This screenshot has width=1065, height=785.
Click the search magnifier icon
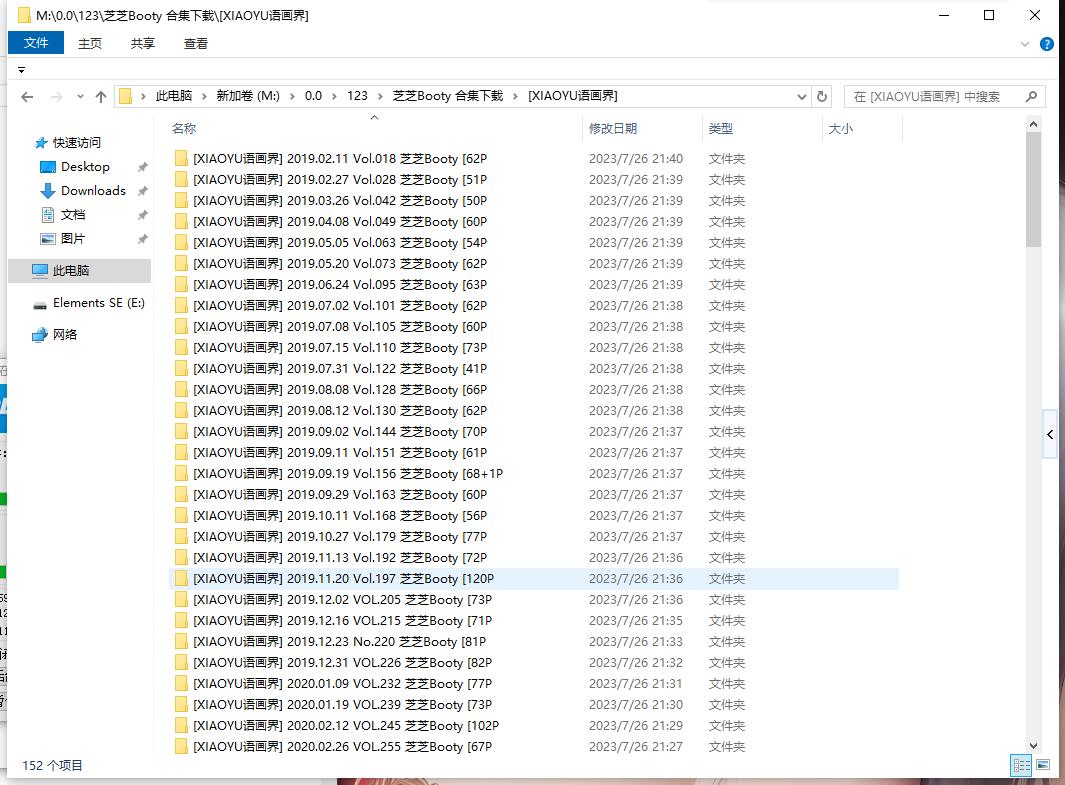point(1031,96)
